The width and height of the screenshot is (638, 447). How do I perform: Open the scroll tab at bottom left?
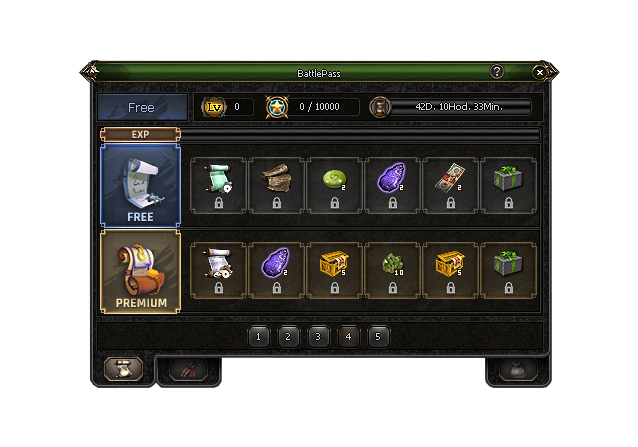(x=123, y=369)
